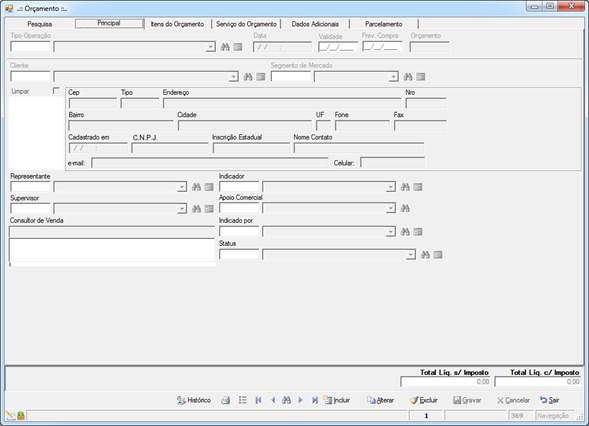
Task: Expand the Segmento de Mercado dropdown
Action: tap(393, 77)
